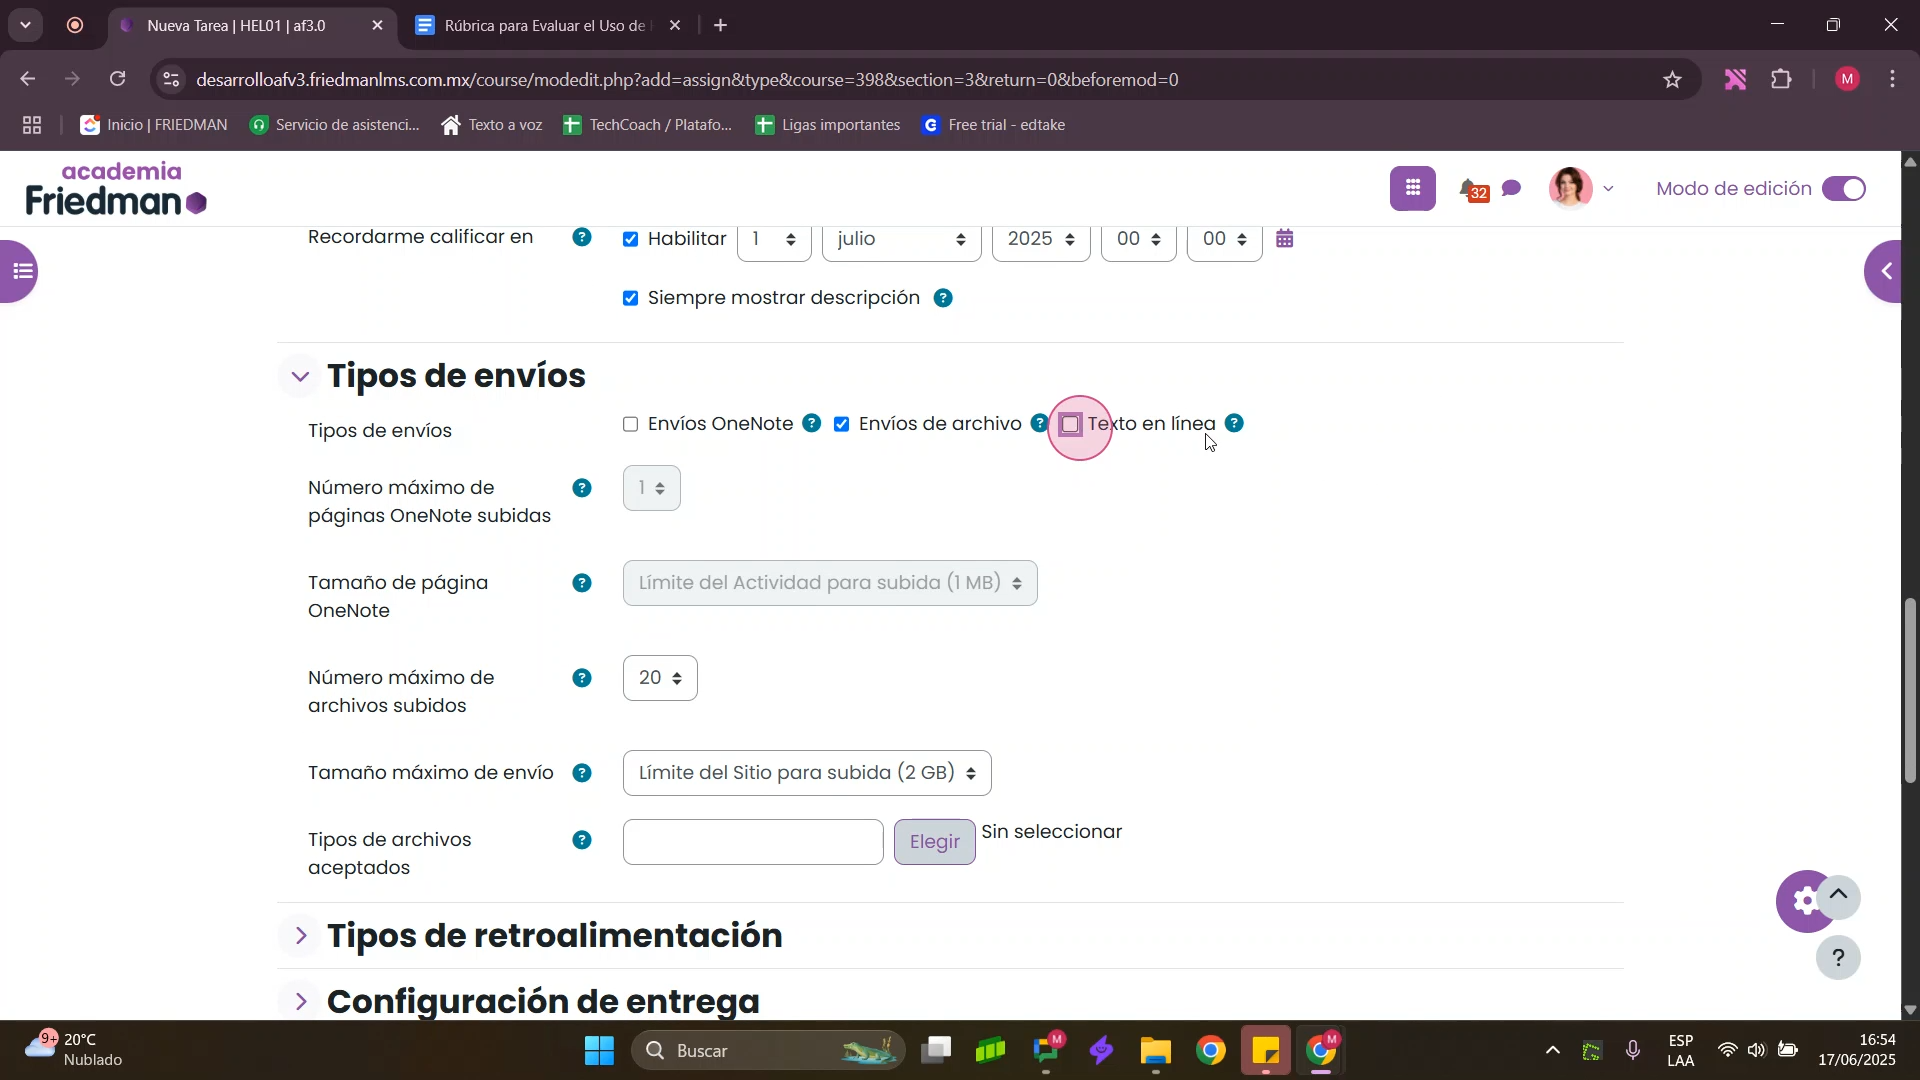
Task: Open the calendar date picker icon
Action: point(1285,239)
